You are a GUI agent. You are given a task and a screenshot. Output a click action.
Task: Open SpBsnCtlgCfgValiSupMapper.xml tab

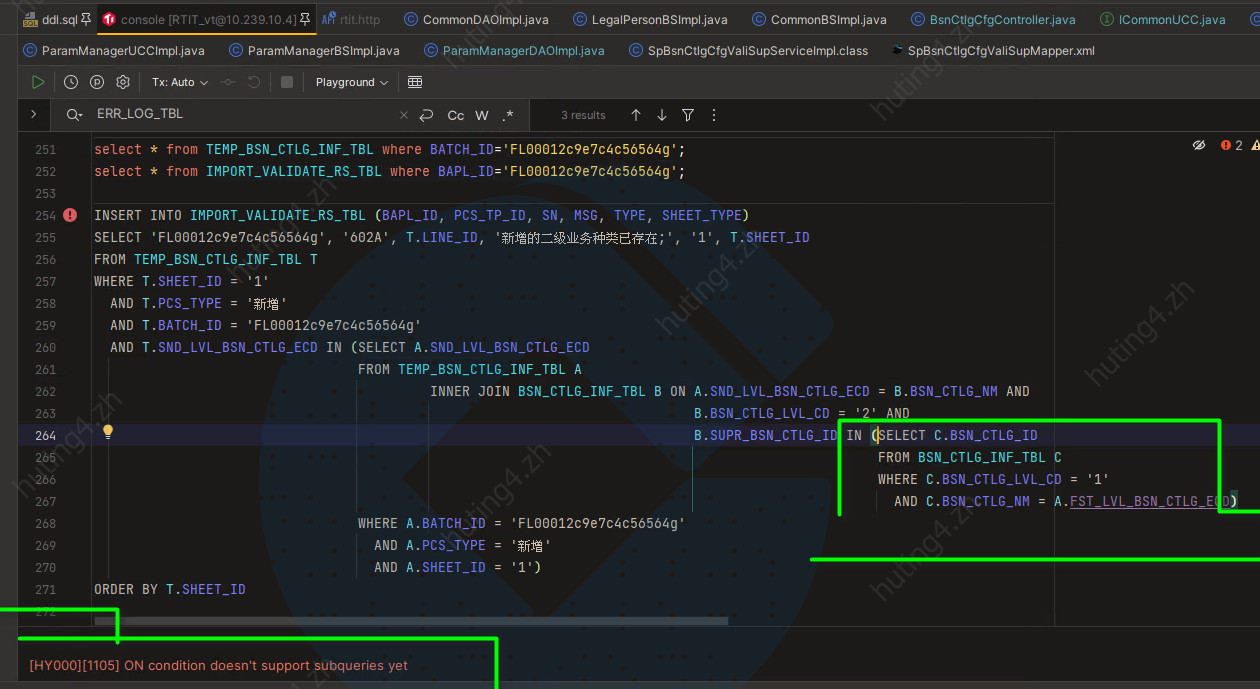pos(1000,50)
